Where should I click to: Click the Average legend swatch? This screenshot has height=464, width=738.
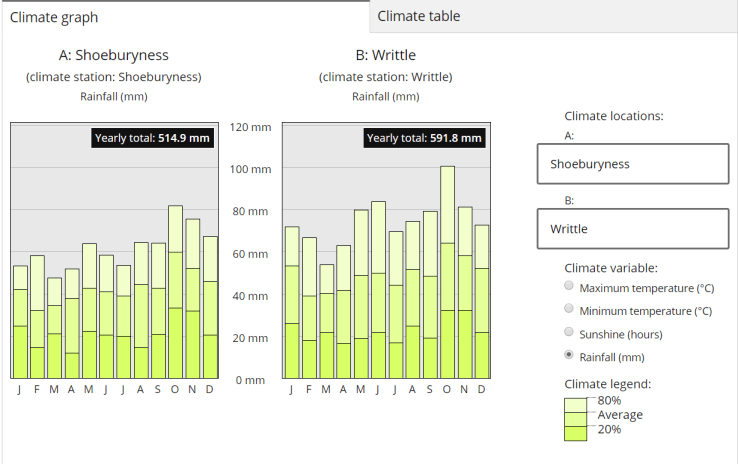point(578,417)
